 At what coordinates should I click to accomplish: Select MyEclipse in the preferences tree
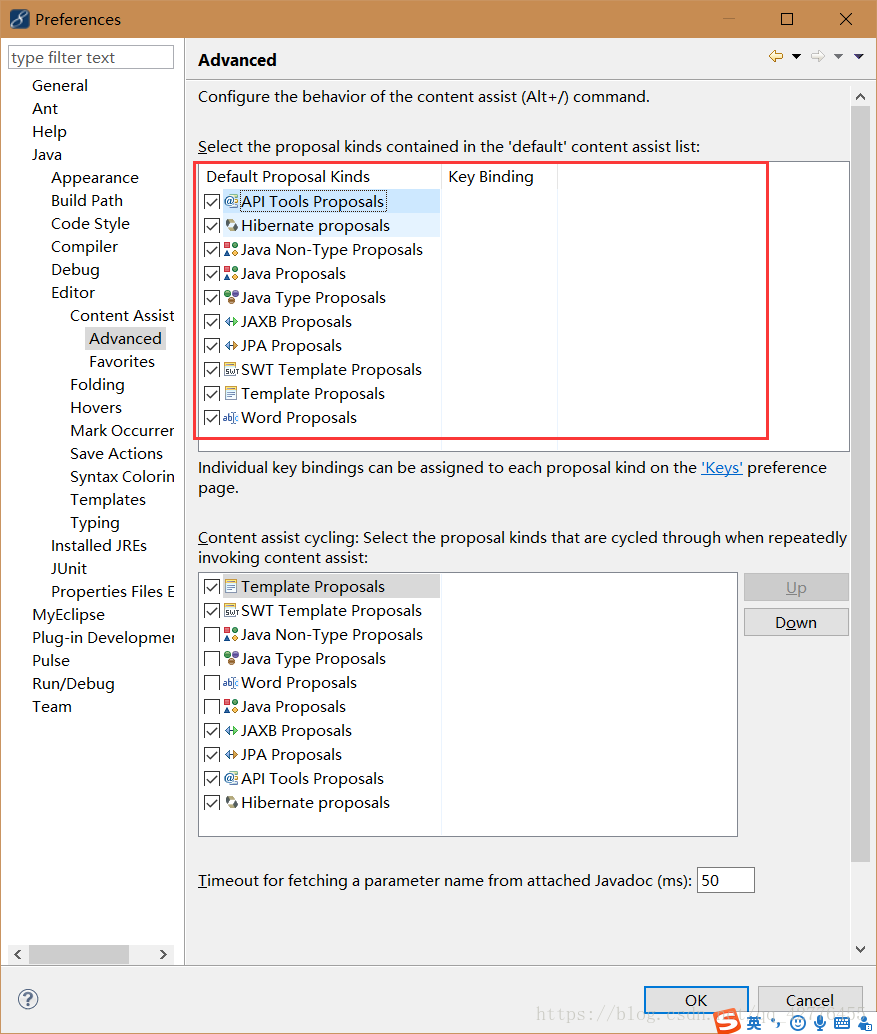point(69,615)
